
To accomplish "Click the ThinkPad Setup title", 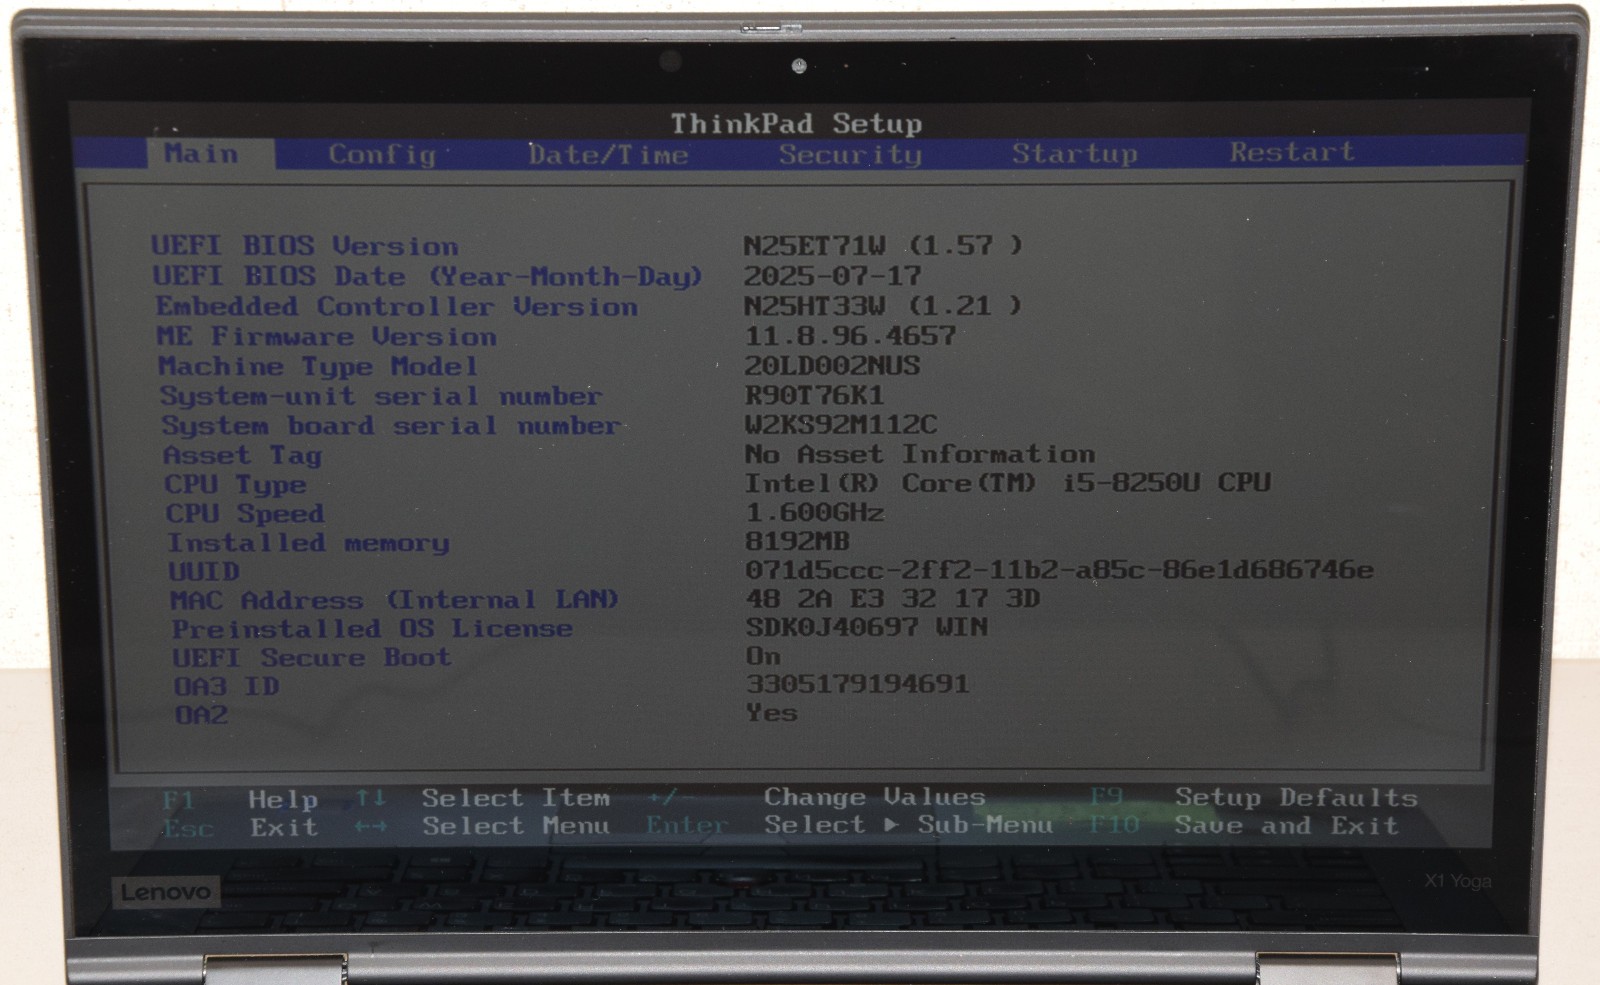I will [796, 124].
